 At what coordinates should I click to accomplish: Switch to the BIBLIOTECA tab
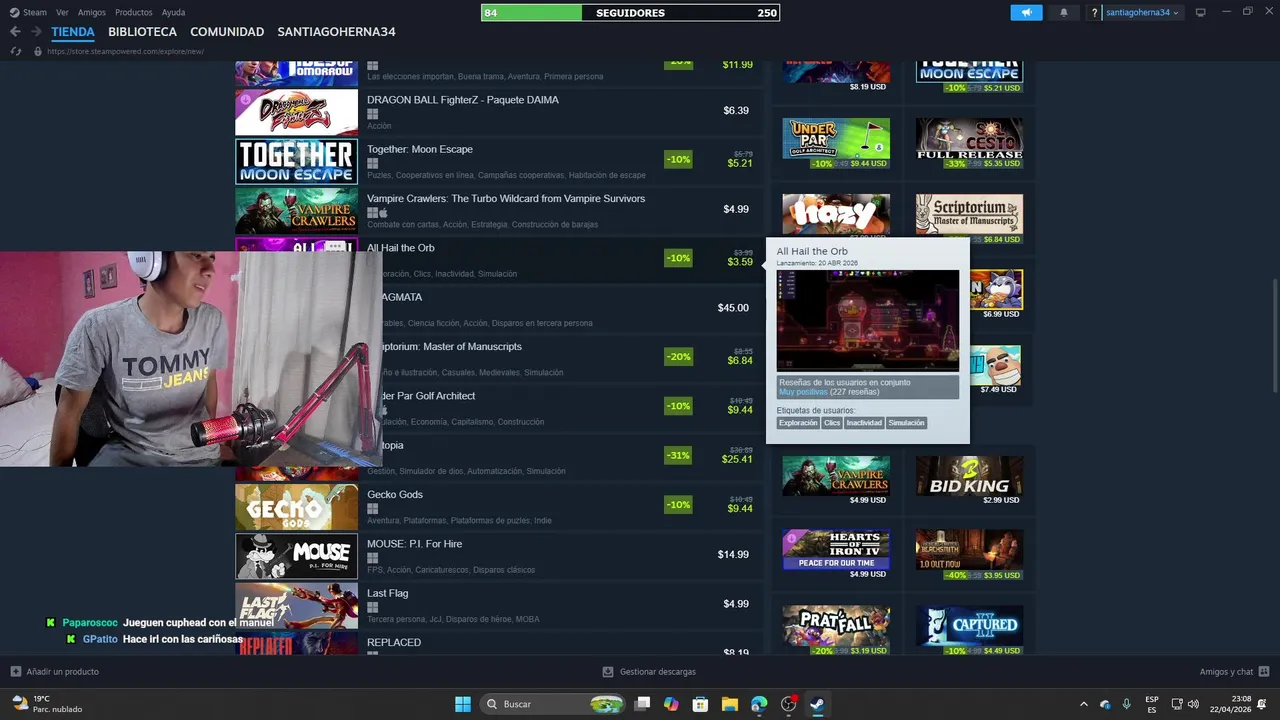pyautogui.click(x=142, y=32)
